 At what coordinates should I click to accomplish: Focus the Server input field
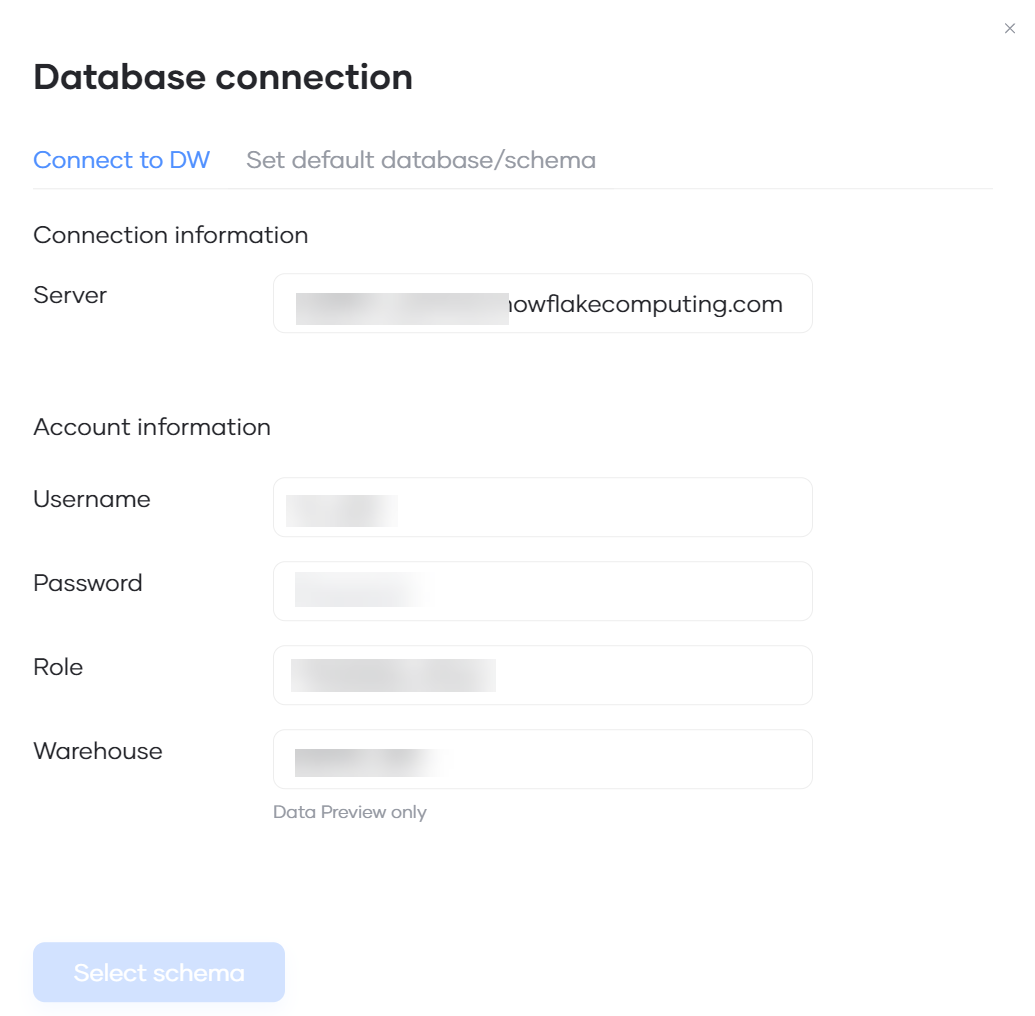[x=542, y=304]
